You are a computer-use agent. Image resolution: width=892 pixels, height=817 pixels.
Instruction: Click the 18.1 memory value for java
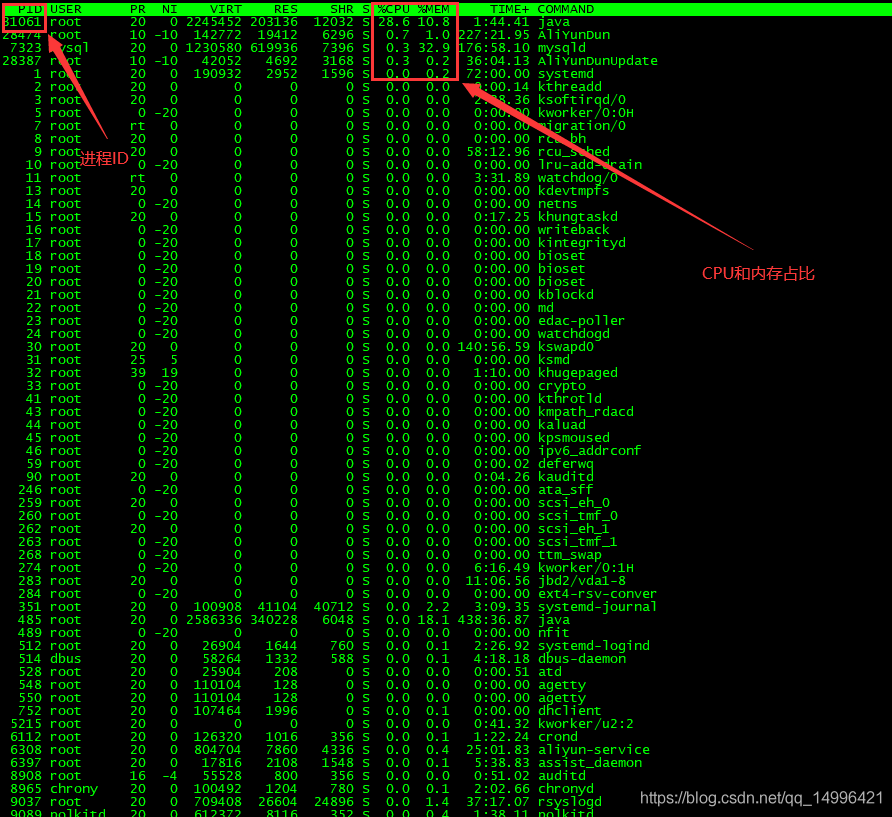pos(433,620)
